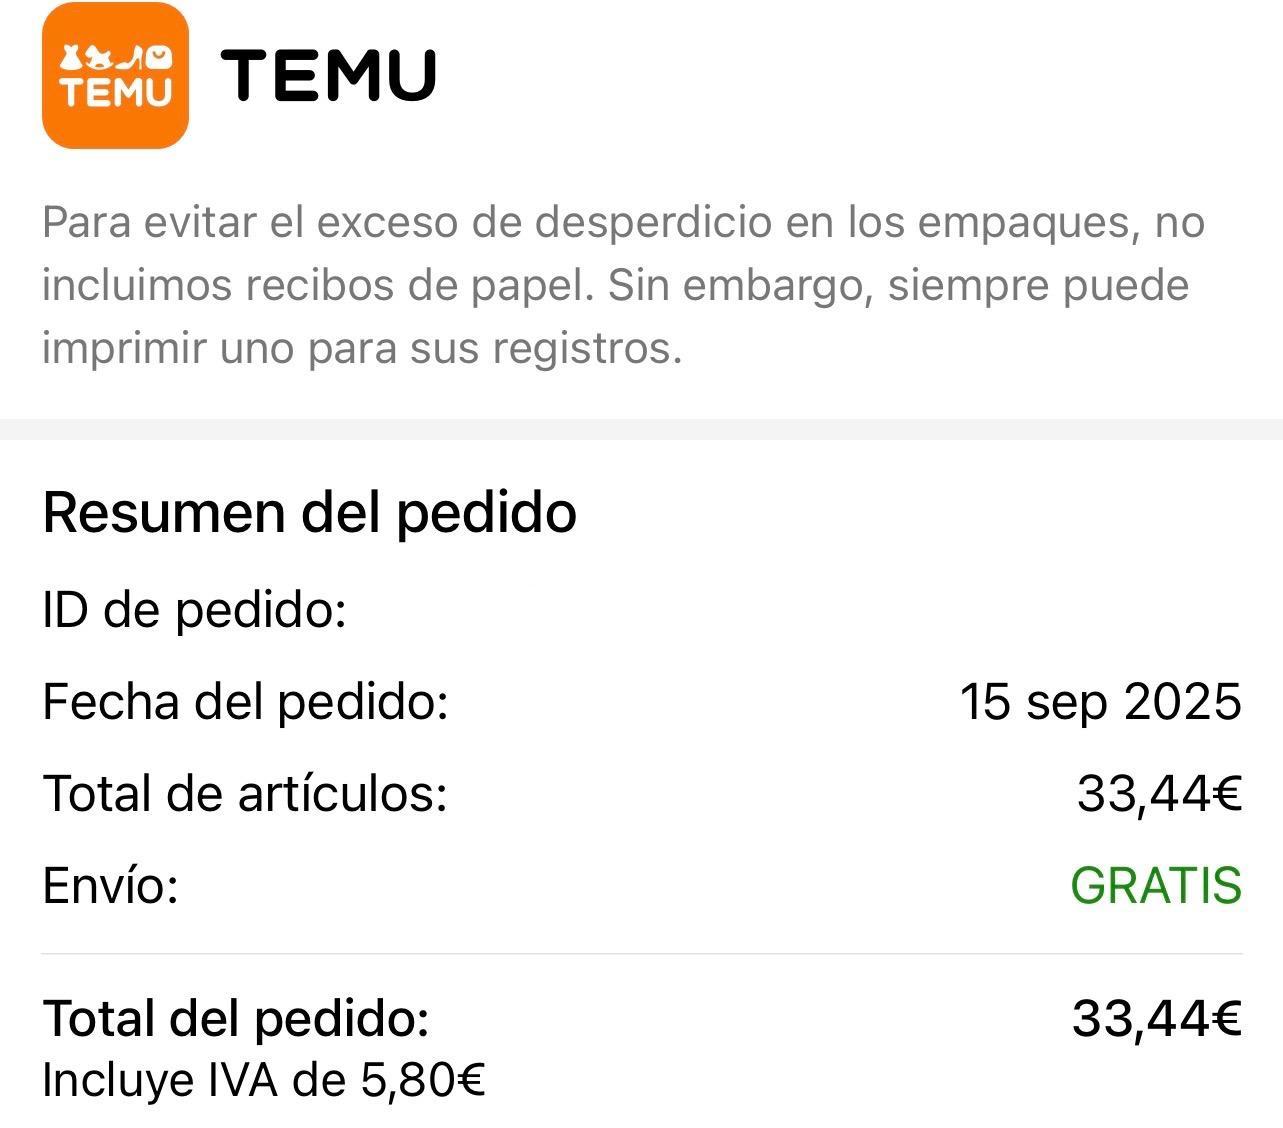Click the gray separator band below notice

pos(641,429)
